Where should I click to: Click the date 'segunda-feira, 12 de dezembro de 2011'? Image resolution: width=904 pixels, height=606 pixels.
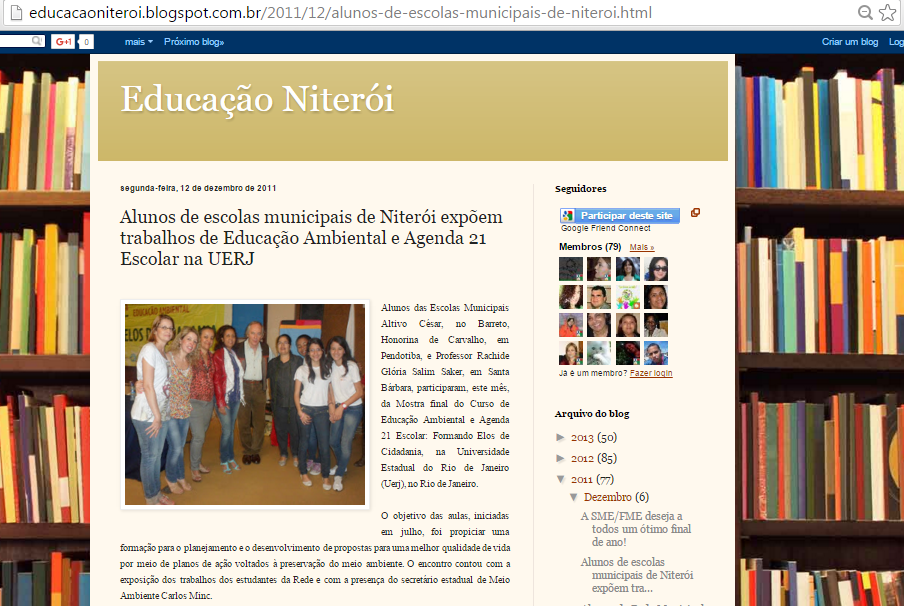tap(198, 188)
